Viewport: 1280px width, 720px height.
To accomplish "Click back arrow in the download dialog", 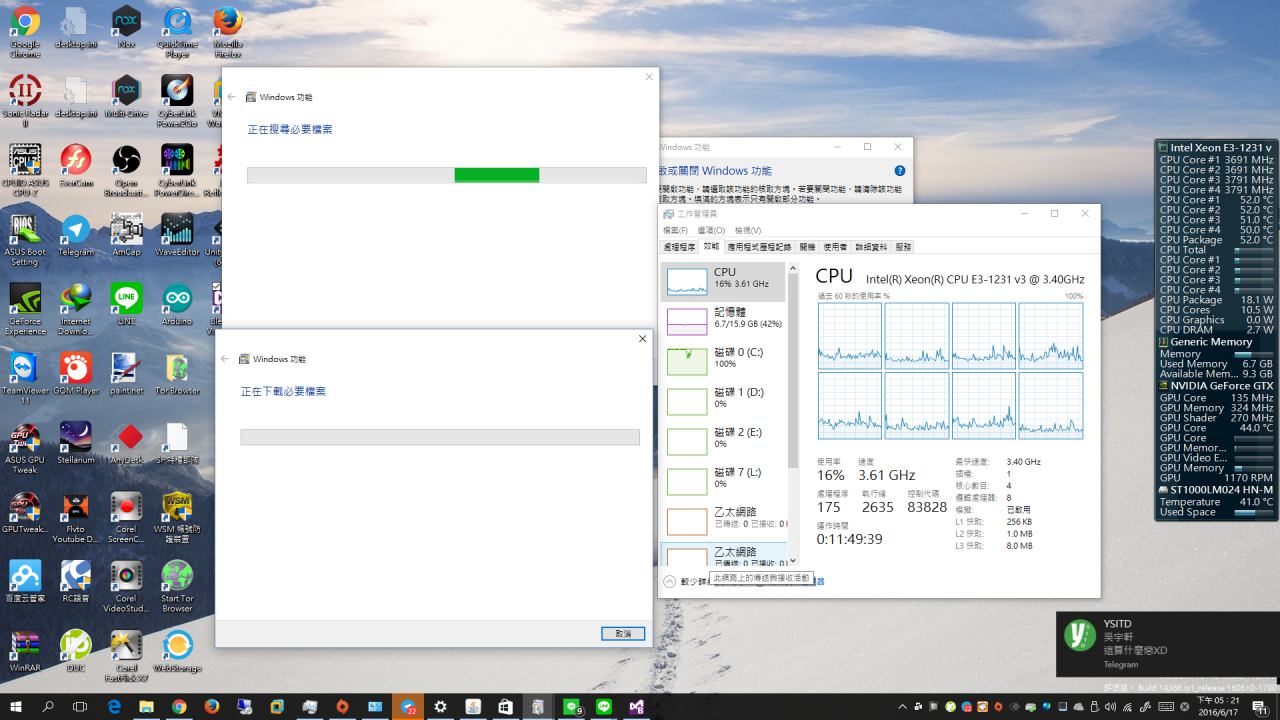I will (x=225, y=359).
